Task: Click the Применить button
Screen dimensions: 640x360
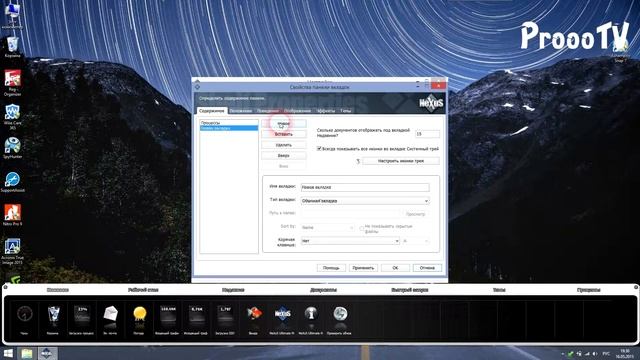Action: point(363,268)
